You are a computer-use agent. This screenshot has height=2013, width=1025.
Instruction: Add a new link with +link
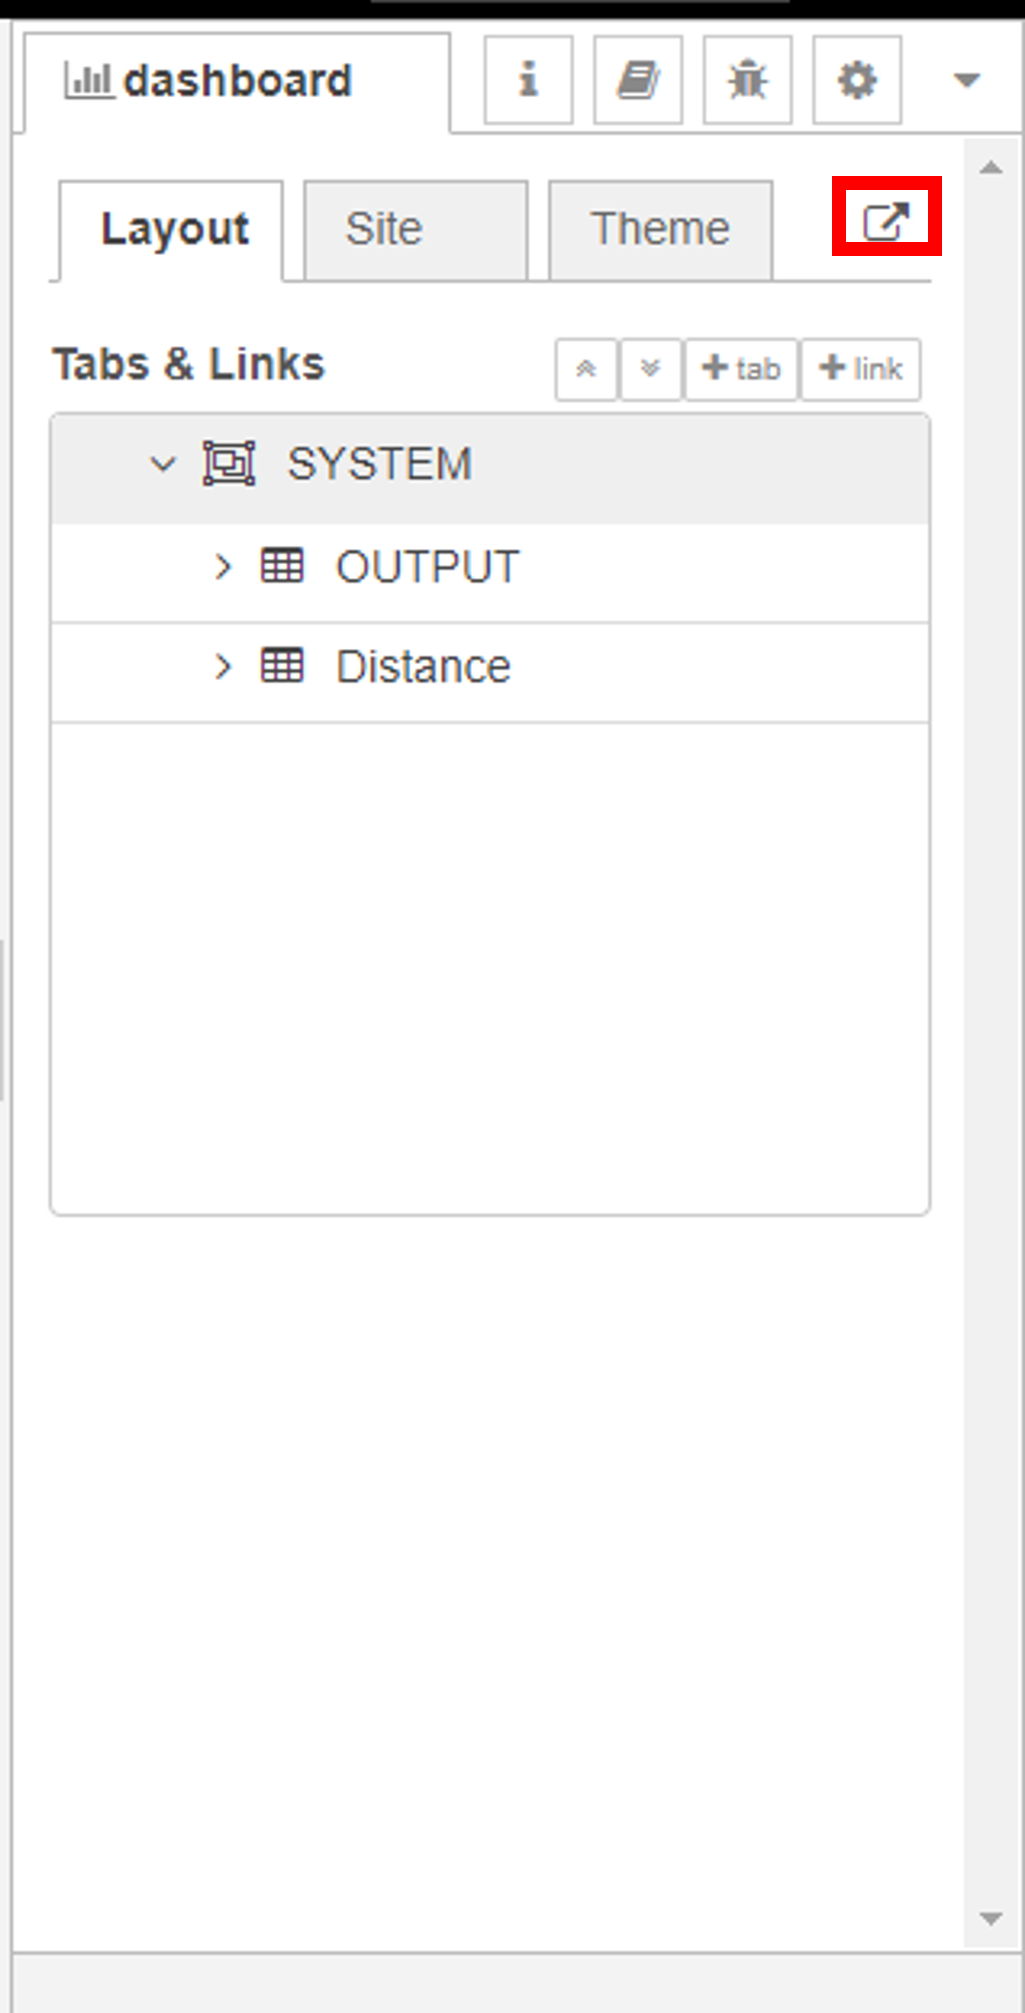point(860,369)
